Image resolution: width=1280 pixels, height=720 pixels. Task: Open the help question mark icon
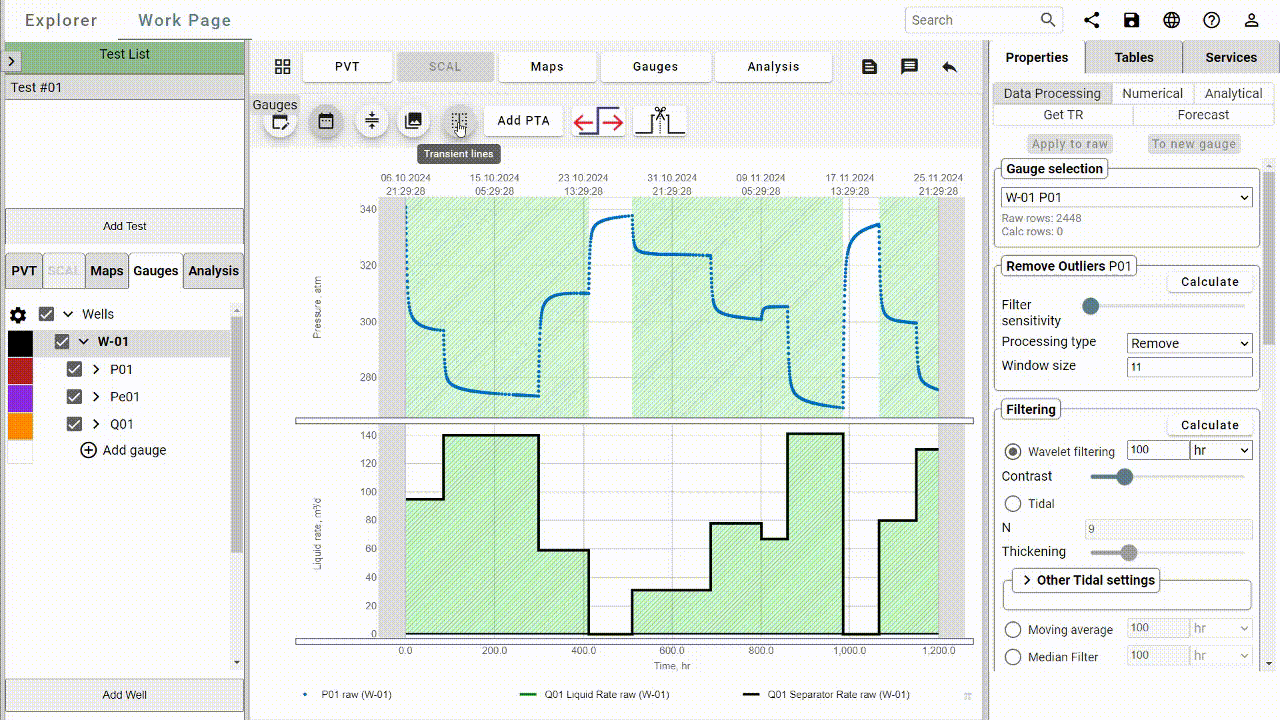click(1211, 20)
